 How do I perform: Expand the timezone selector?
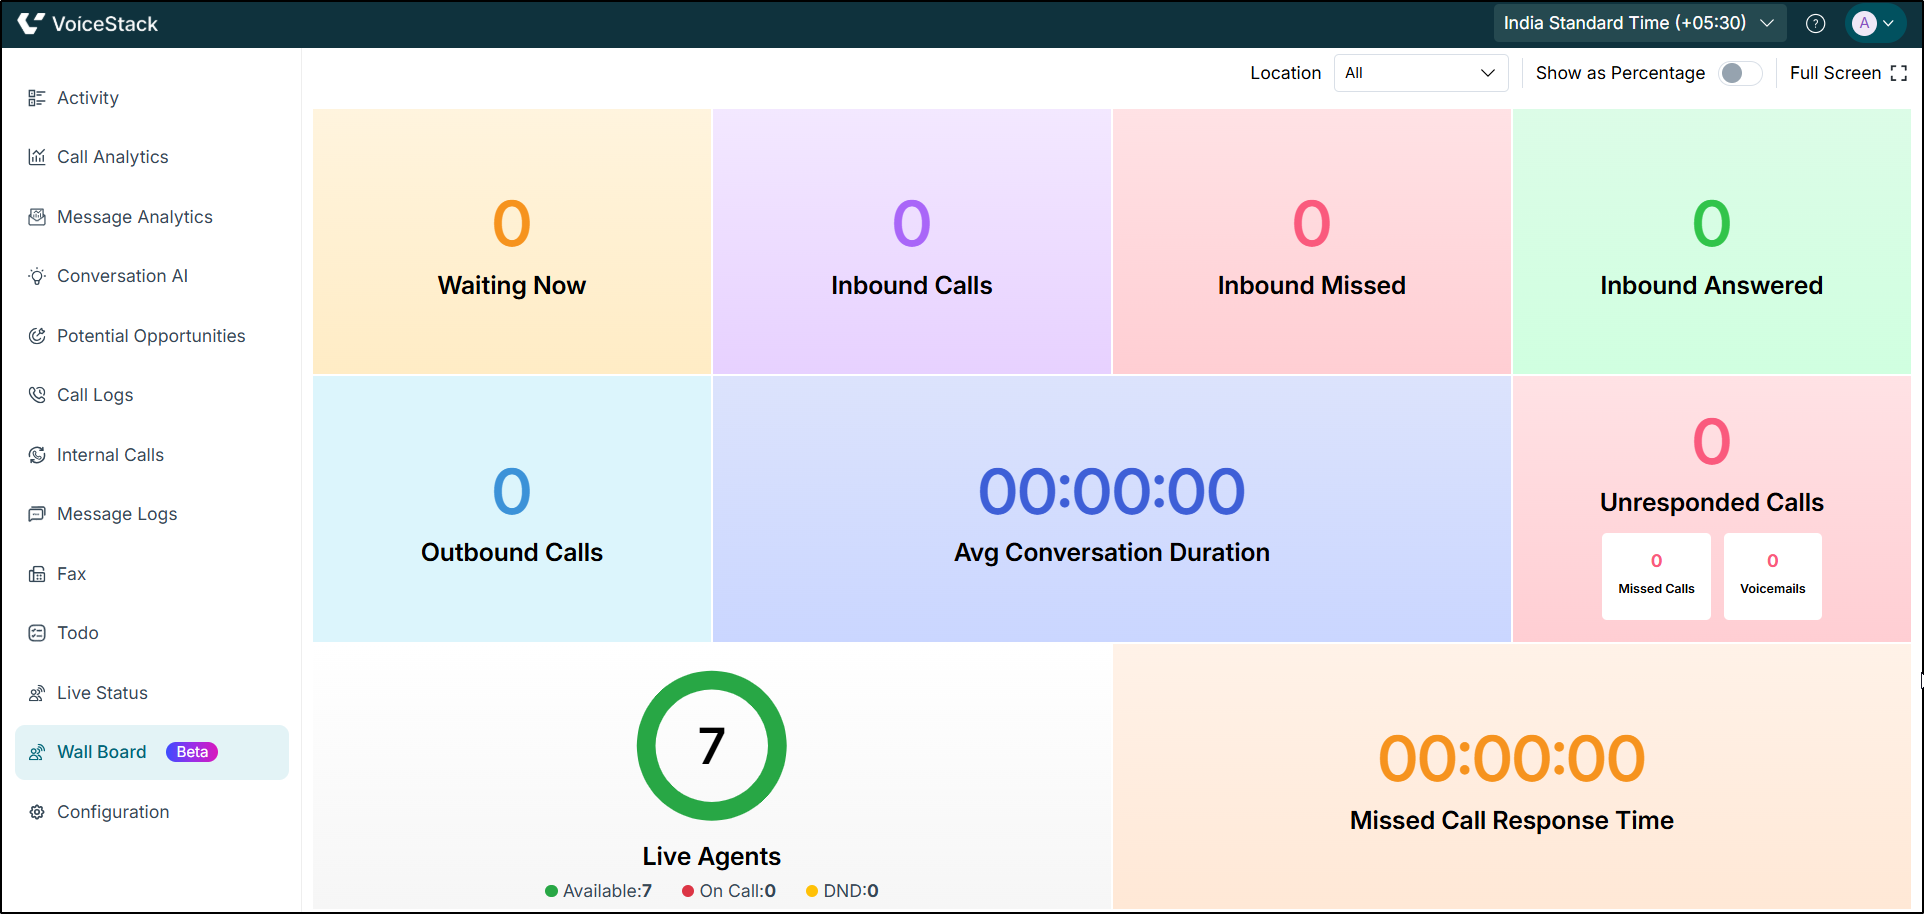[1638, 22]
